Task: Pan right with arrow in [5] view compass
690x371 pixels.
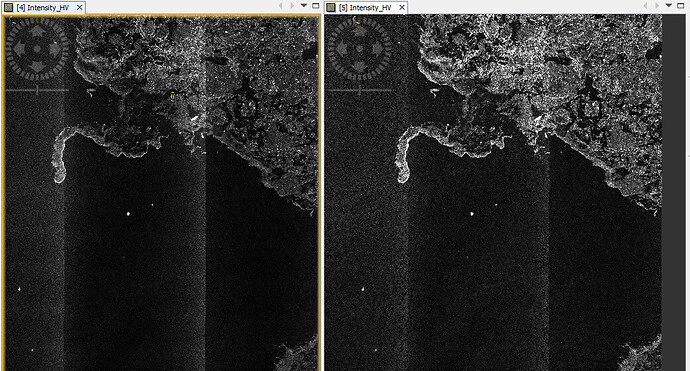Action: click(377, 49)
